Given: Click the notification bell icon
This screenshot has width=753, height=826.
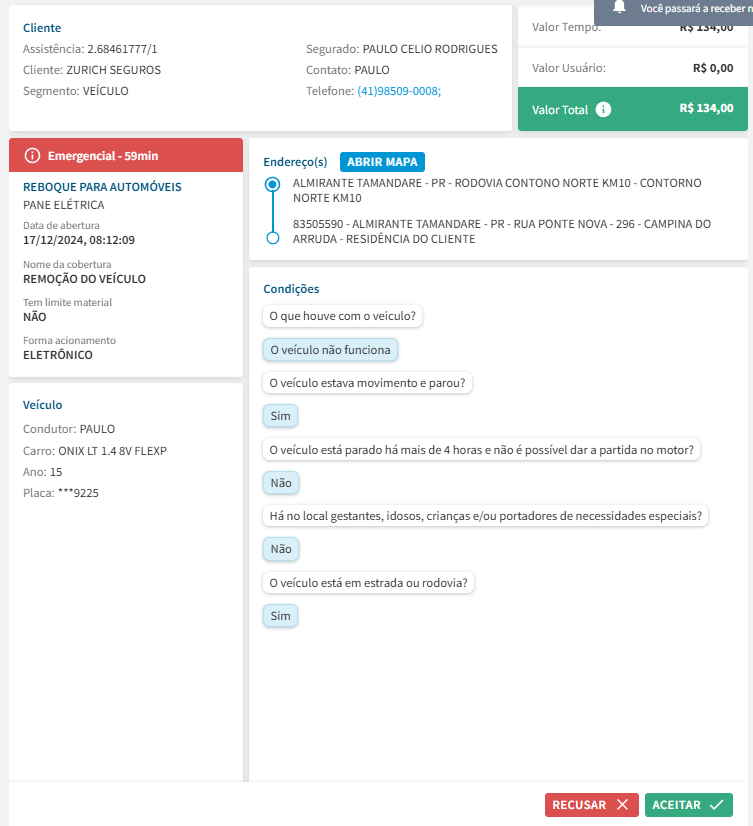Looking at the screenshot, I should point(620,7).
